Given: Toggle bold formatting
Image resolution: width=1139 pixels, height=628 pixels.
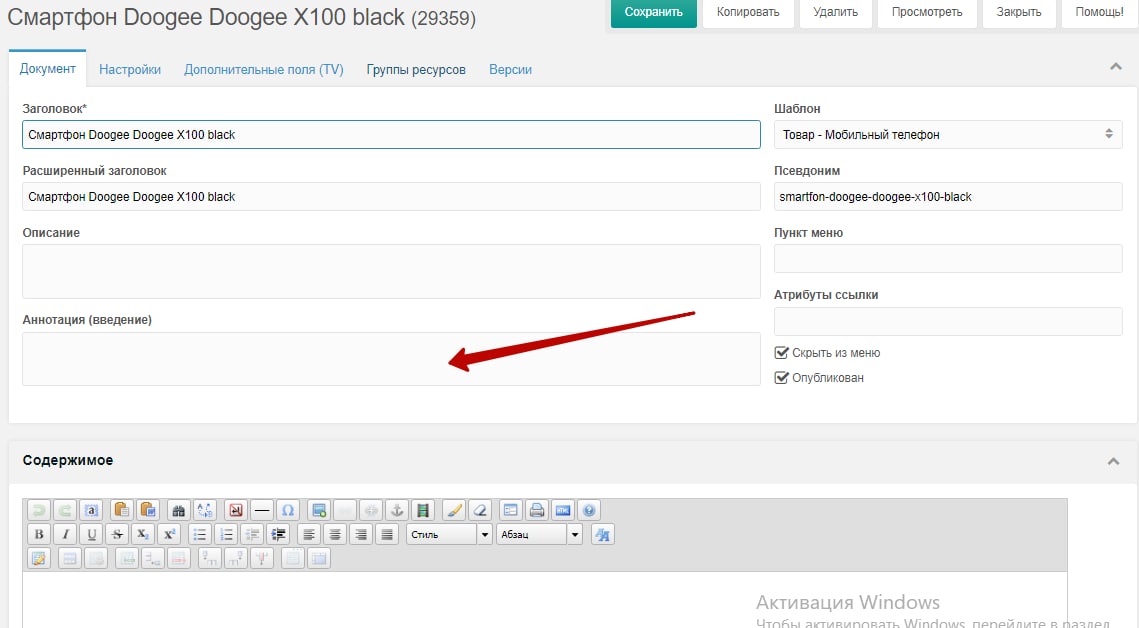Looking at the screenshot, I should pyautogui.click(x=39, y=534).
